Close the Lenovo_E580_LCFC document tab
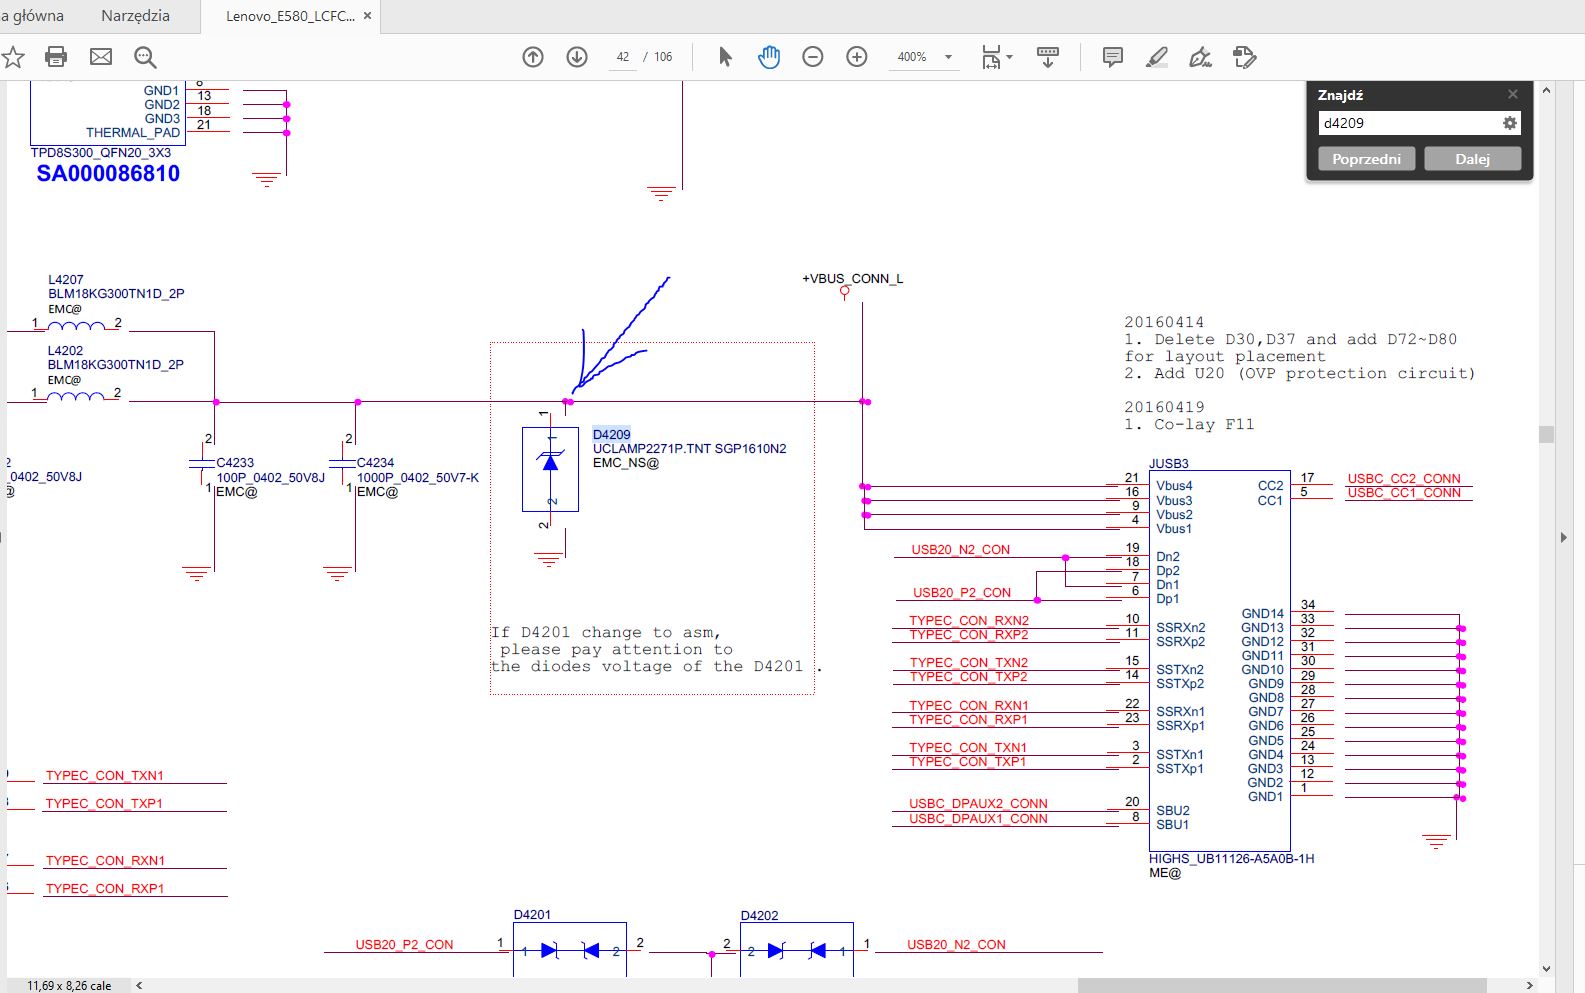This screenshot has width=1585, height=993. tap(368, 16)
